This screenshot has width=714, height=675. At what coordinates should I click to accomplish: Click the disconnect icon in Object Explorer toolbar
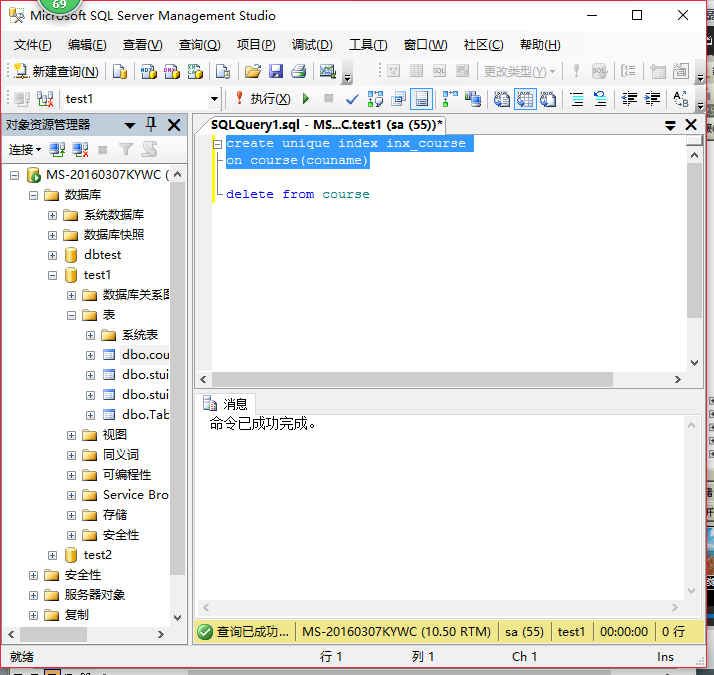(x=80, y=149)
